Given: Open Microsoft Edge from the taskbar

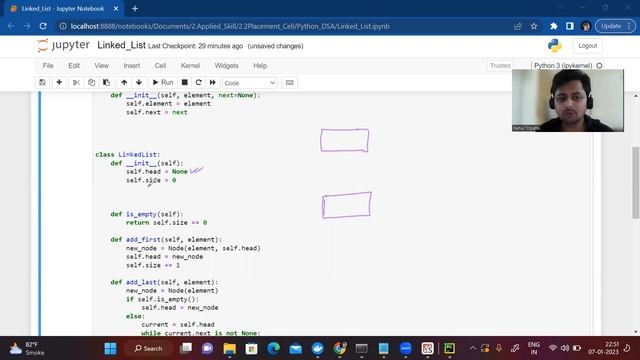Looking at the screenshot, I should (273, 349).
